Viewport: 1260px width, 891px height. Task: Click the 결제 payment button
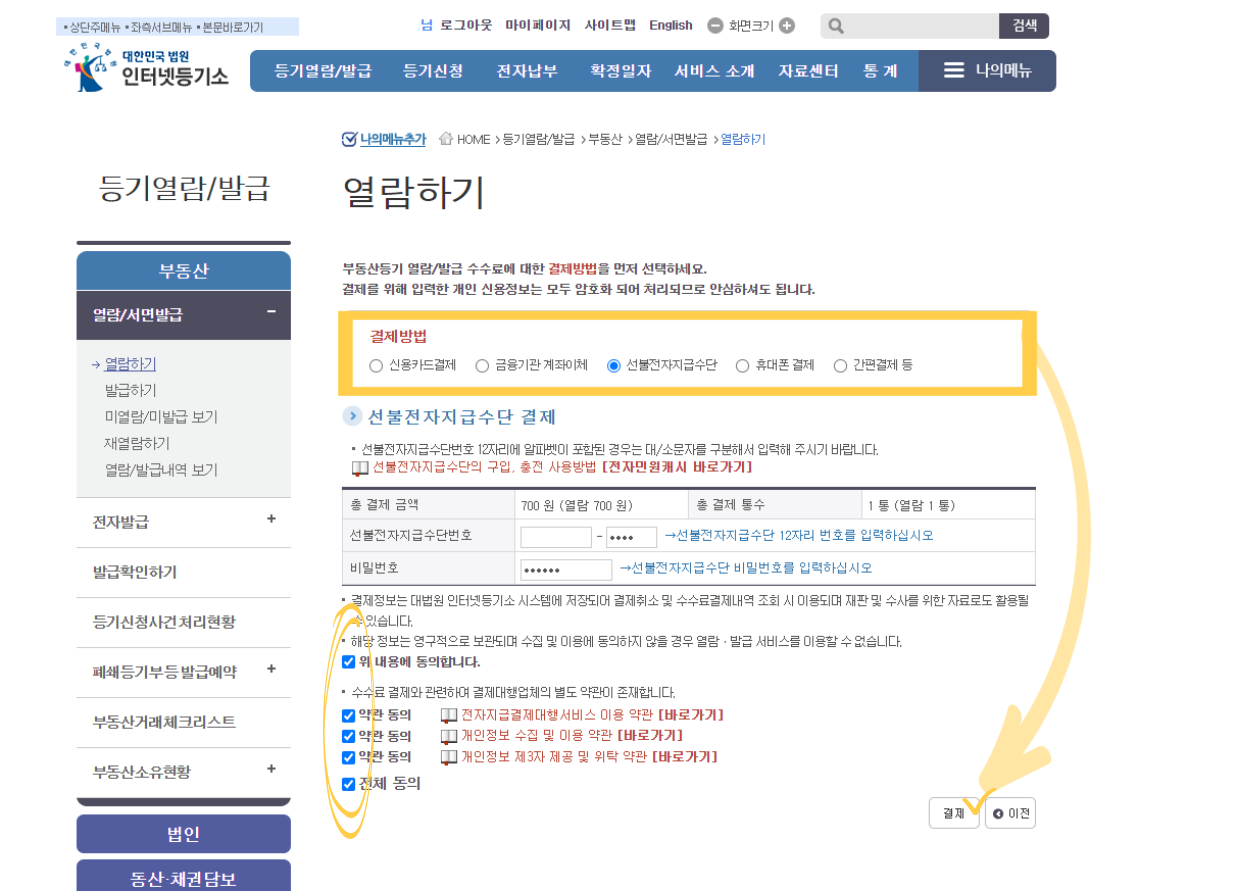click(952, 813)
